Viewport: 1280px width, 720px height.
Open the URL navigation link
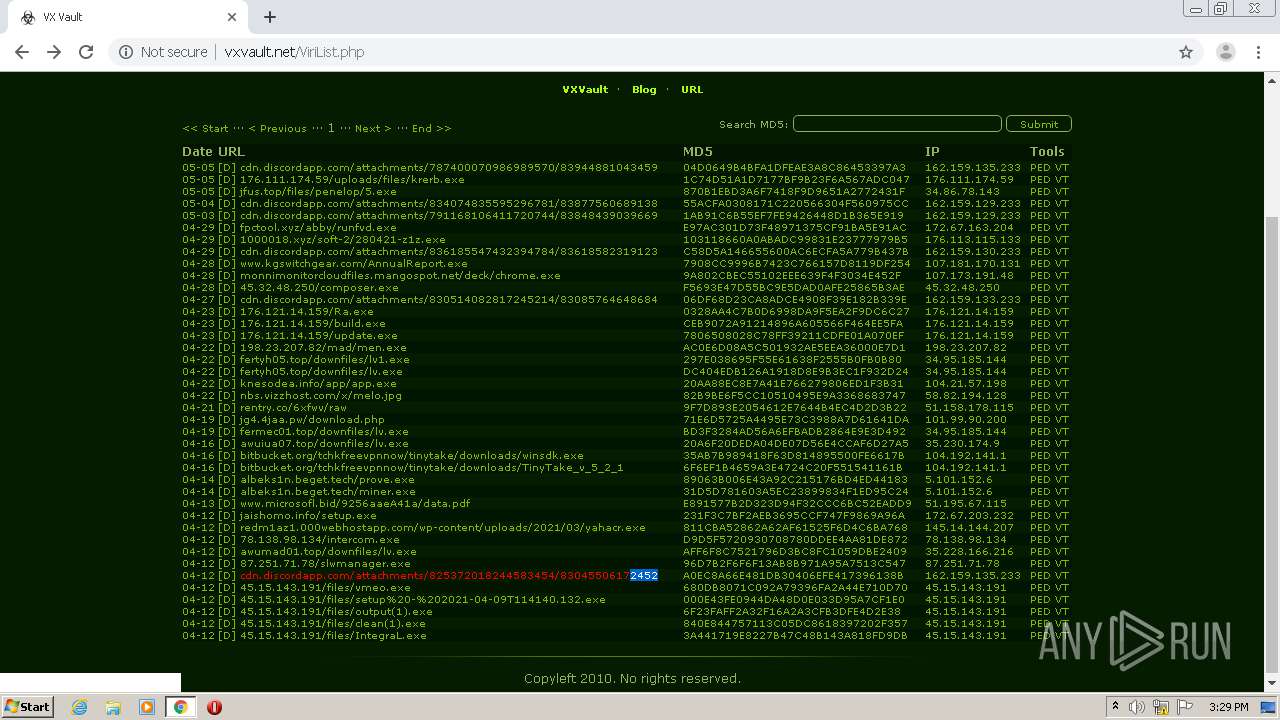[692, 89]
